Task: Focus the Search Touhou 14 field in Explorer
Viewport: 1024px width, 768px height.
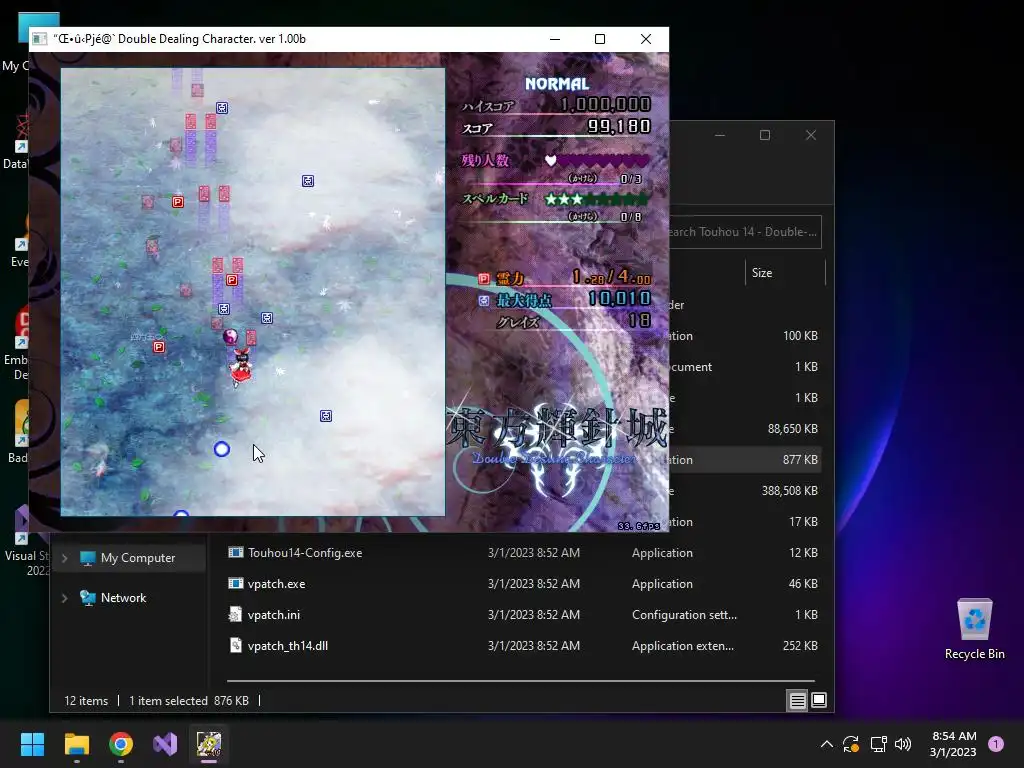Action: click(744, 232)
